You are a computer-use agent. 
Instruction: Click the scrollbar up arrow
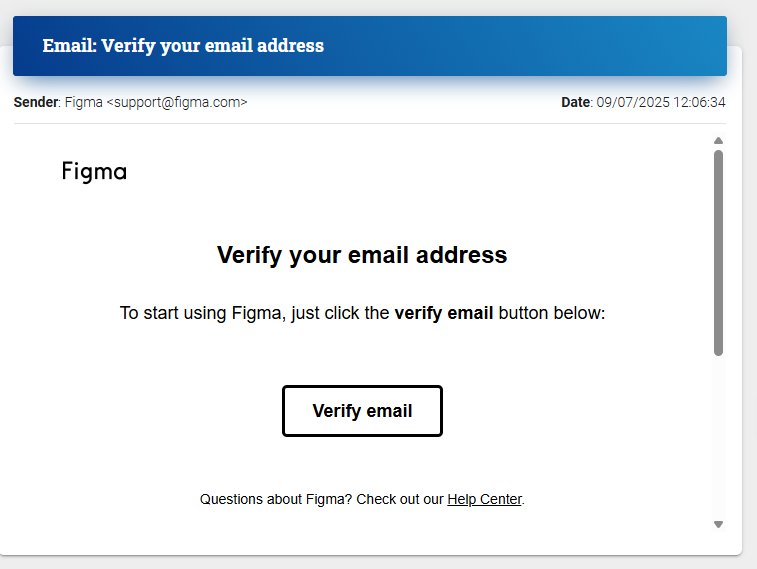718,140
